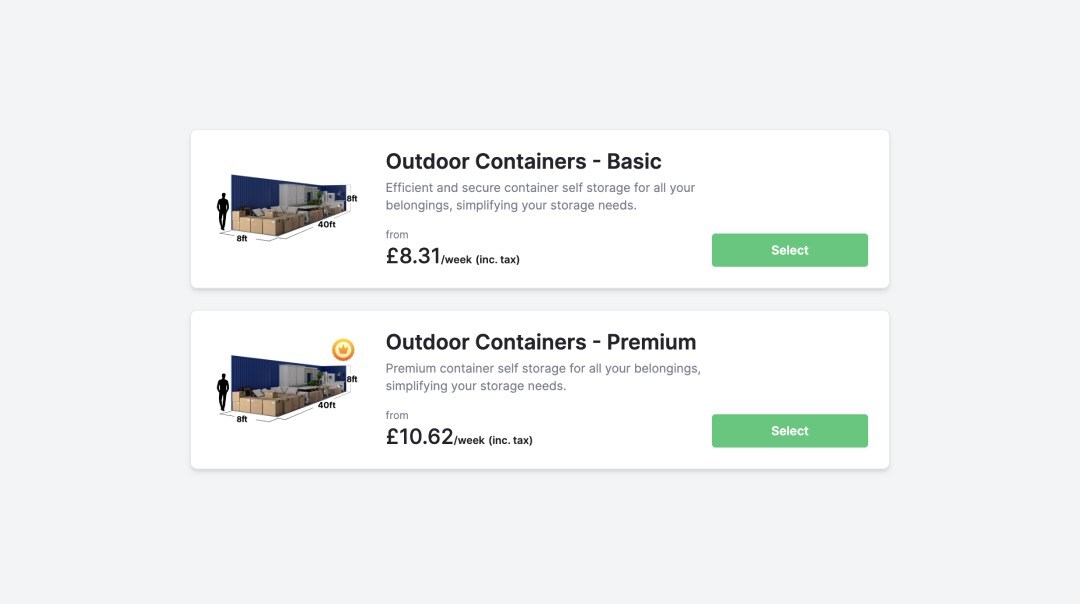Click the "Outdoor Containers - Basic" heading

coord(523,162)
